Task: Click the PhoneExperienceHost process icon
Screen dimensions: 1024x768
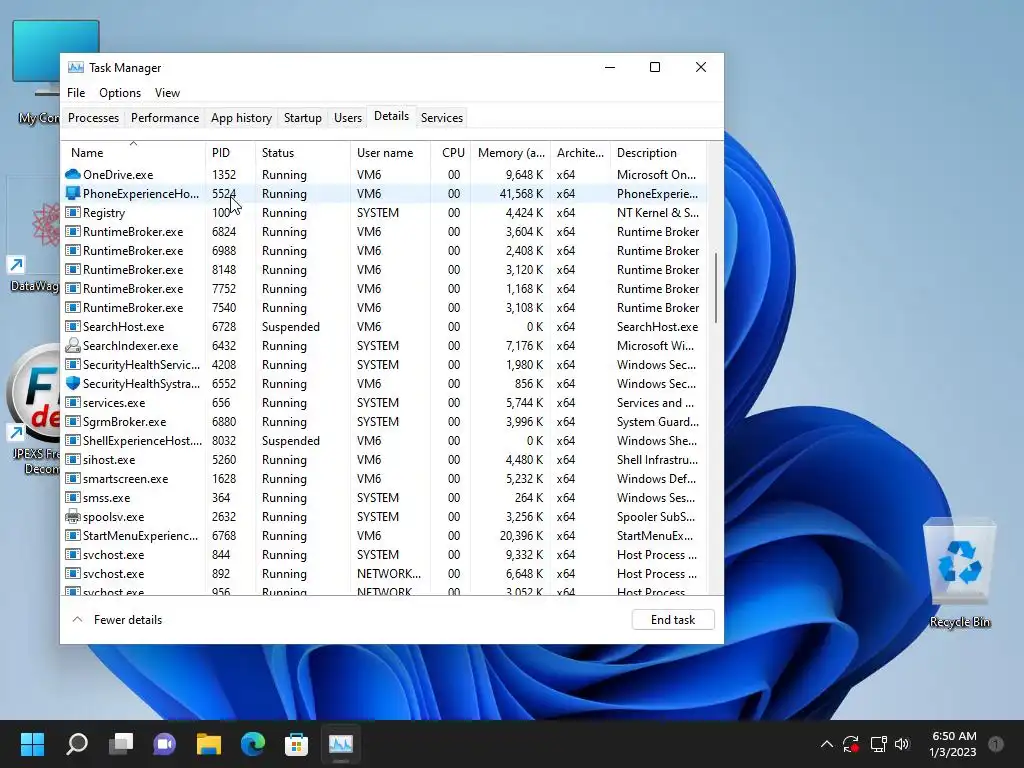Action: 72,193
